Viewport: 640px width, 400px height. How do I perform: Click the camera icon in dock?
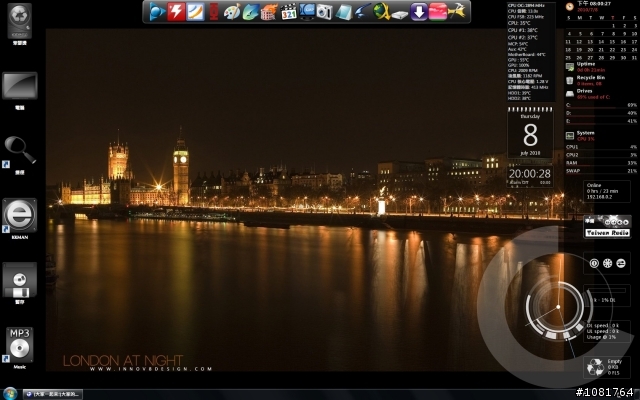[x=324, y=12]
